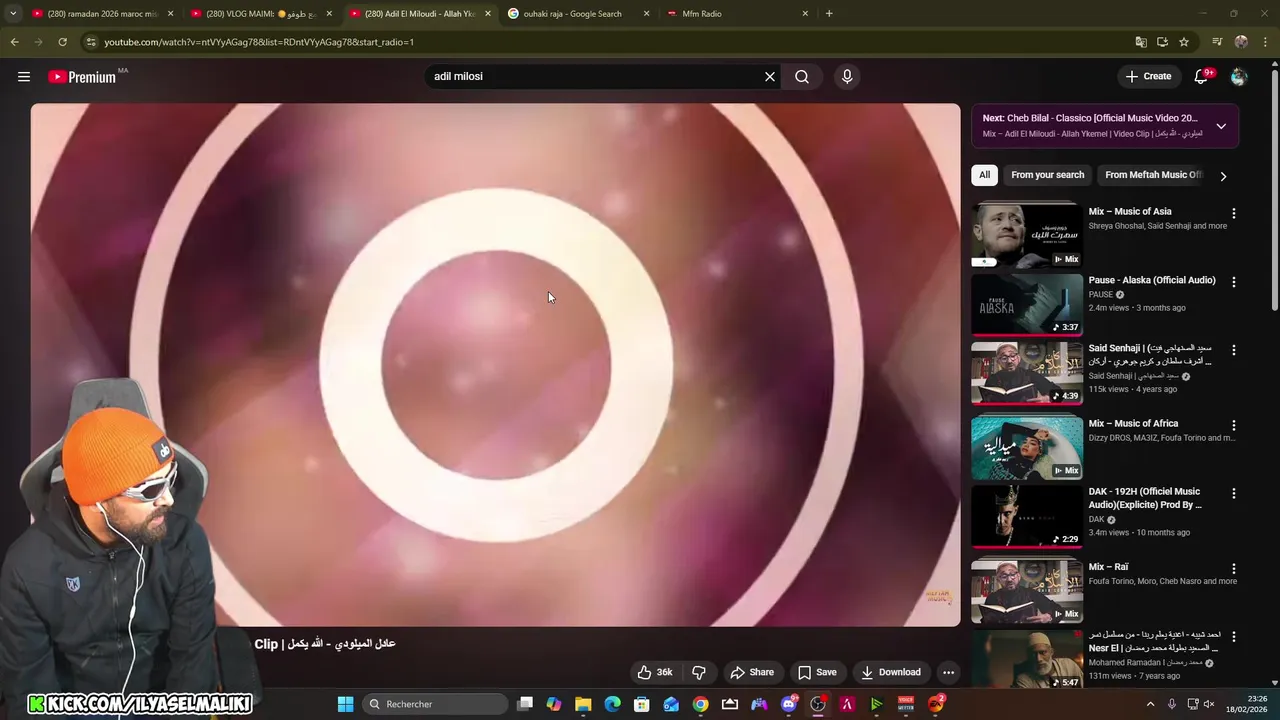Open more actions ellipsis under the video
The height and width of the screenshot is (720, 1280).
point(948,672)
